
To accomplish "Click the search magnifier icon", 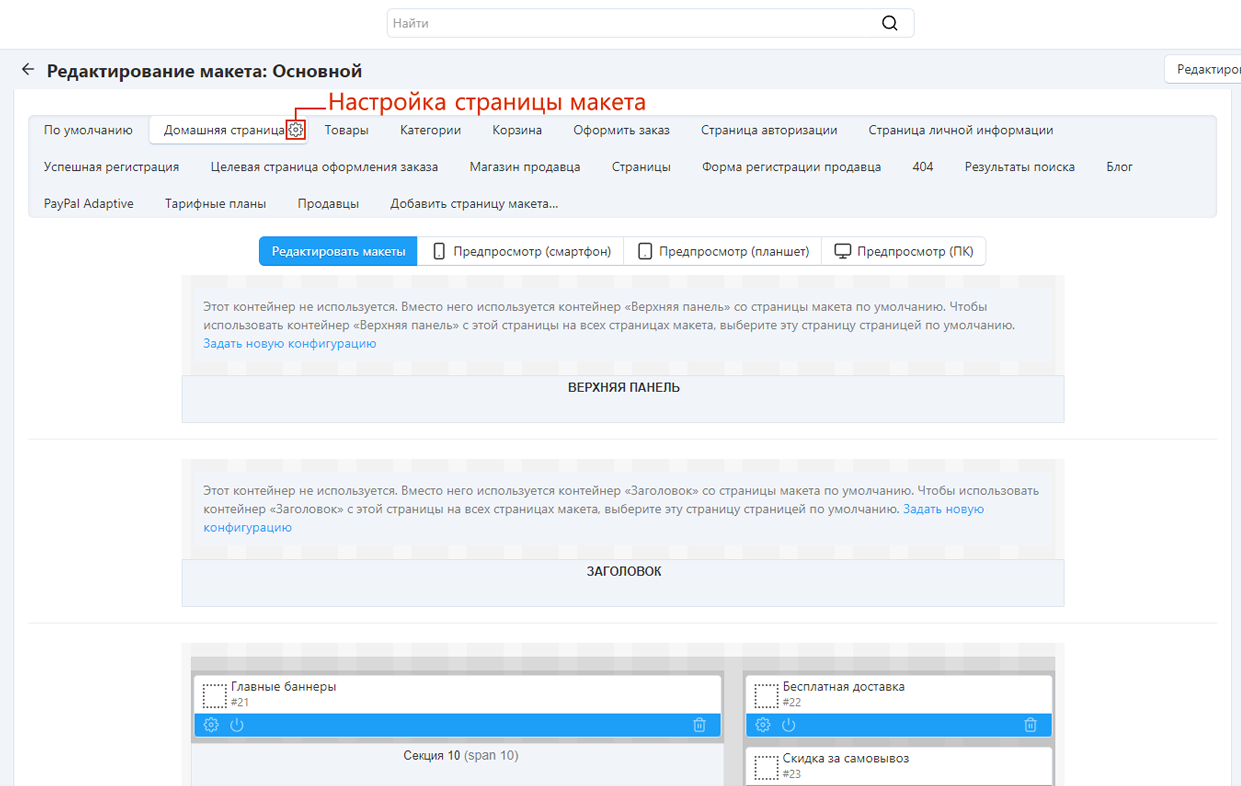I will coord(889,23).
